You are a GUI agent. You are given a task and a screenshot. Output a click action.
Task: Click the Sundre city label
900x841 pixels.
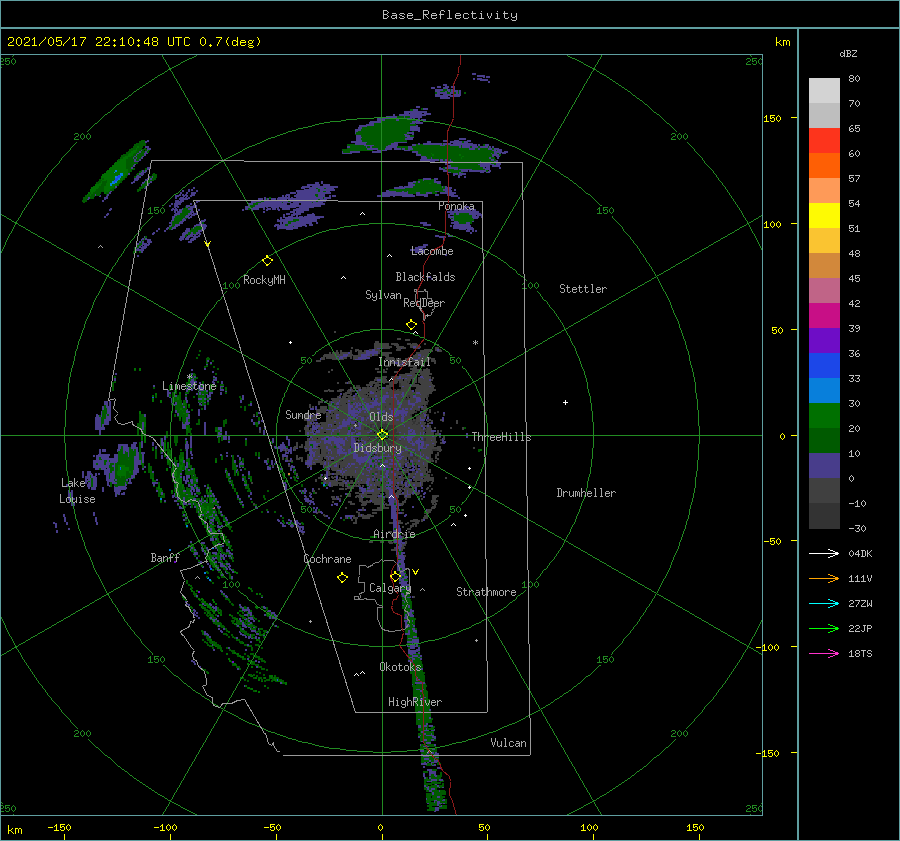point(303,414)
